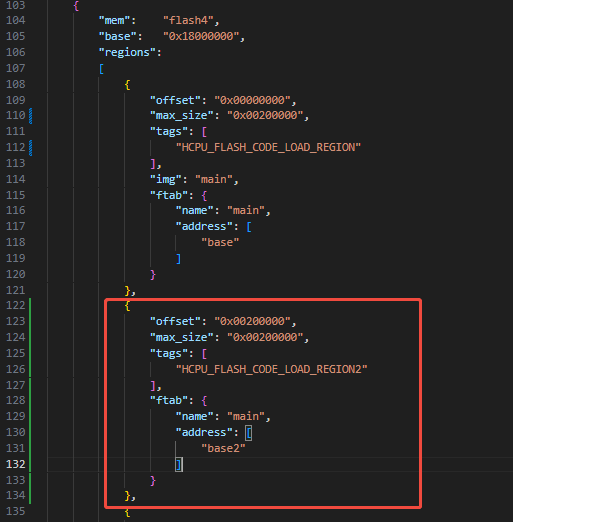The width and height of the screenshot is (592, 522).
Task: Click the opening bracket on line 107
Action: coord(101,69)
